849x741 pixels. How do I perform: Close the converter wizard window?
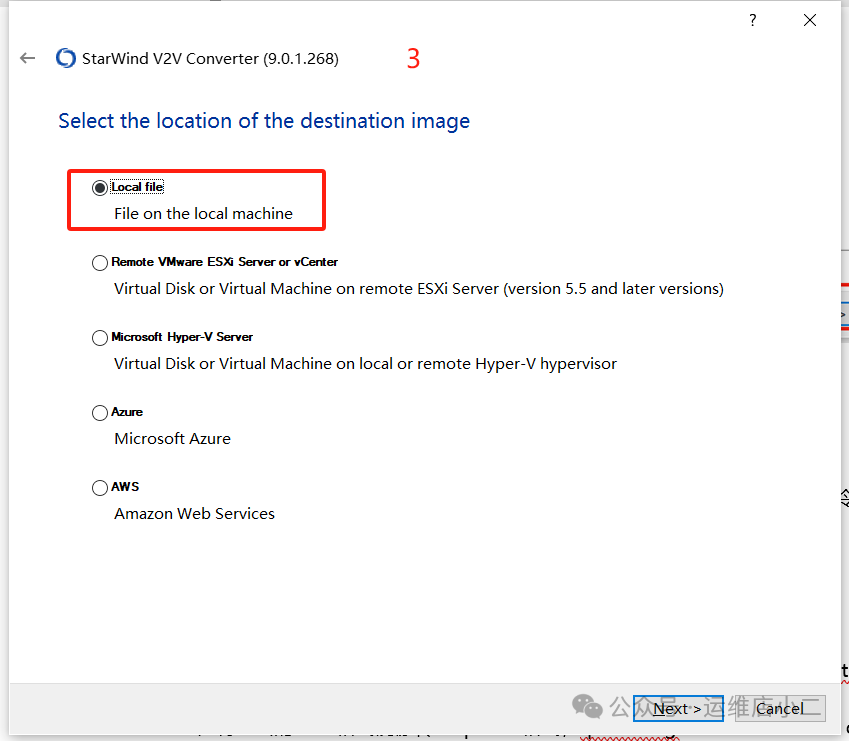pyautogui.click(x=810, y=20)
